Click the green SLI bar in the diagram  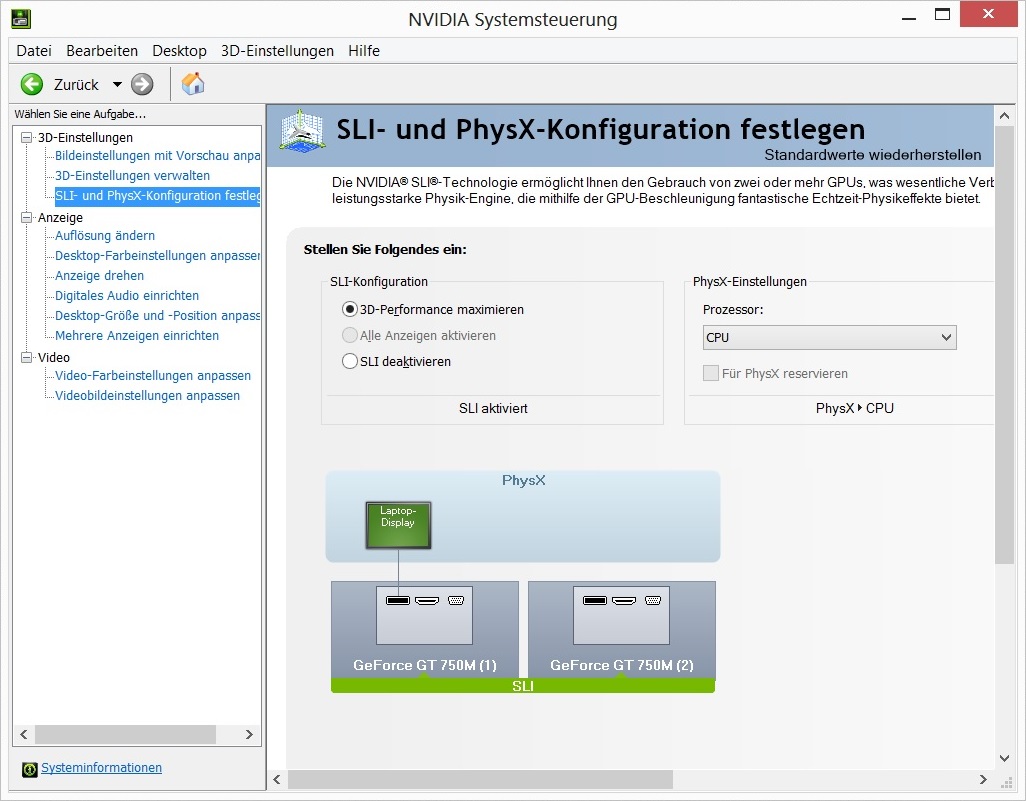[x=523, y=686]
